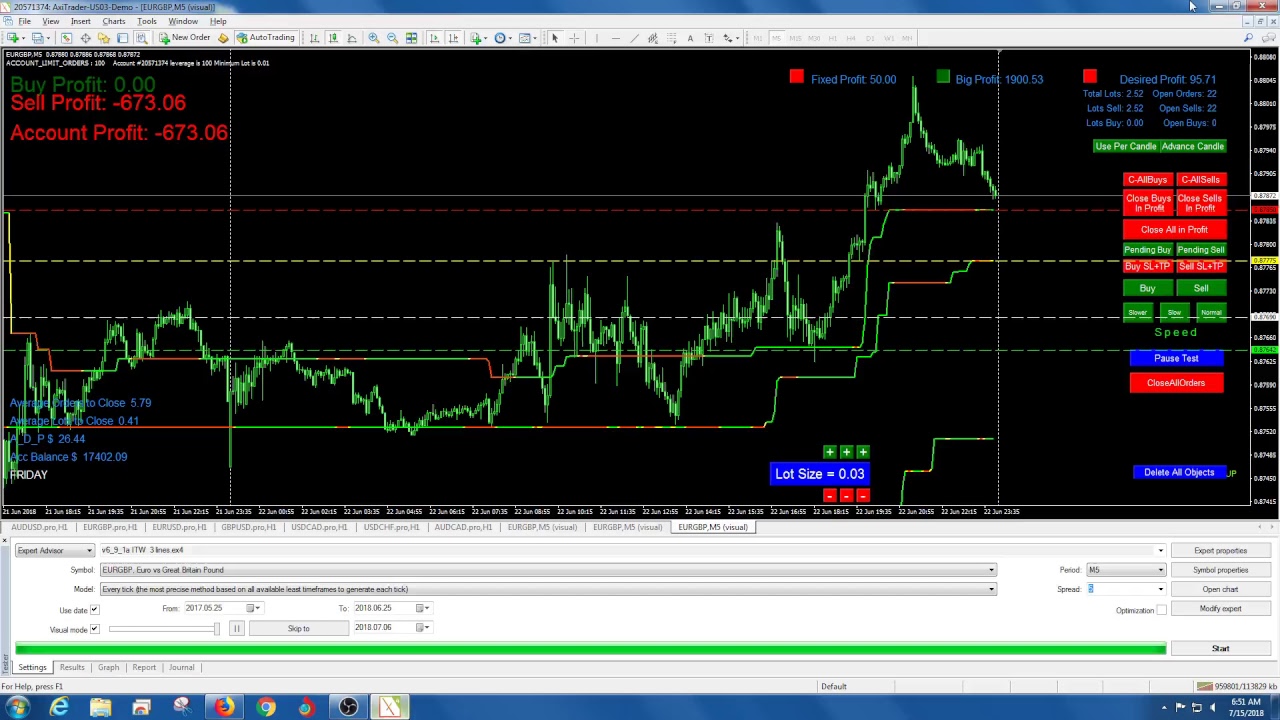This screenshot has width=1280, height=720.
Task: Click the Zoom Out magnifier icon
Action: coord(392,38)
